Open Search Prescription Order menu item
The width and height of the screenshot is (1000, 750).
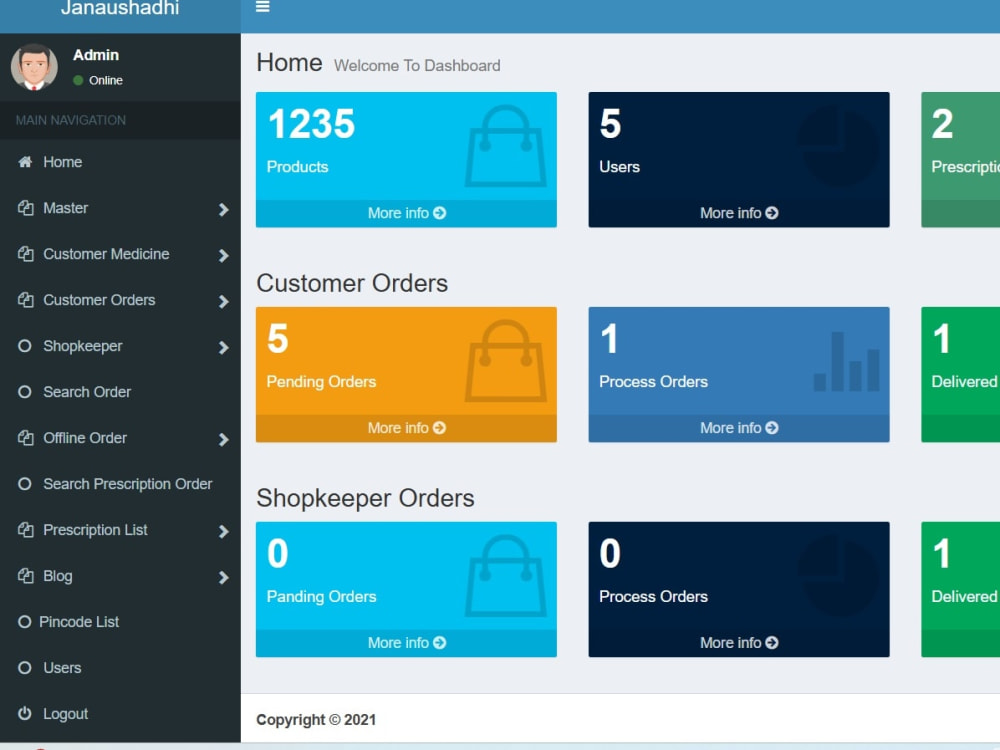tap(120, 484)
